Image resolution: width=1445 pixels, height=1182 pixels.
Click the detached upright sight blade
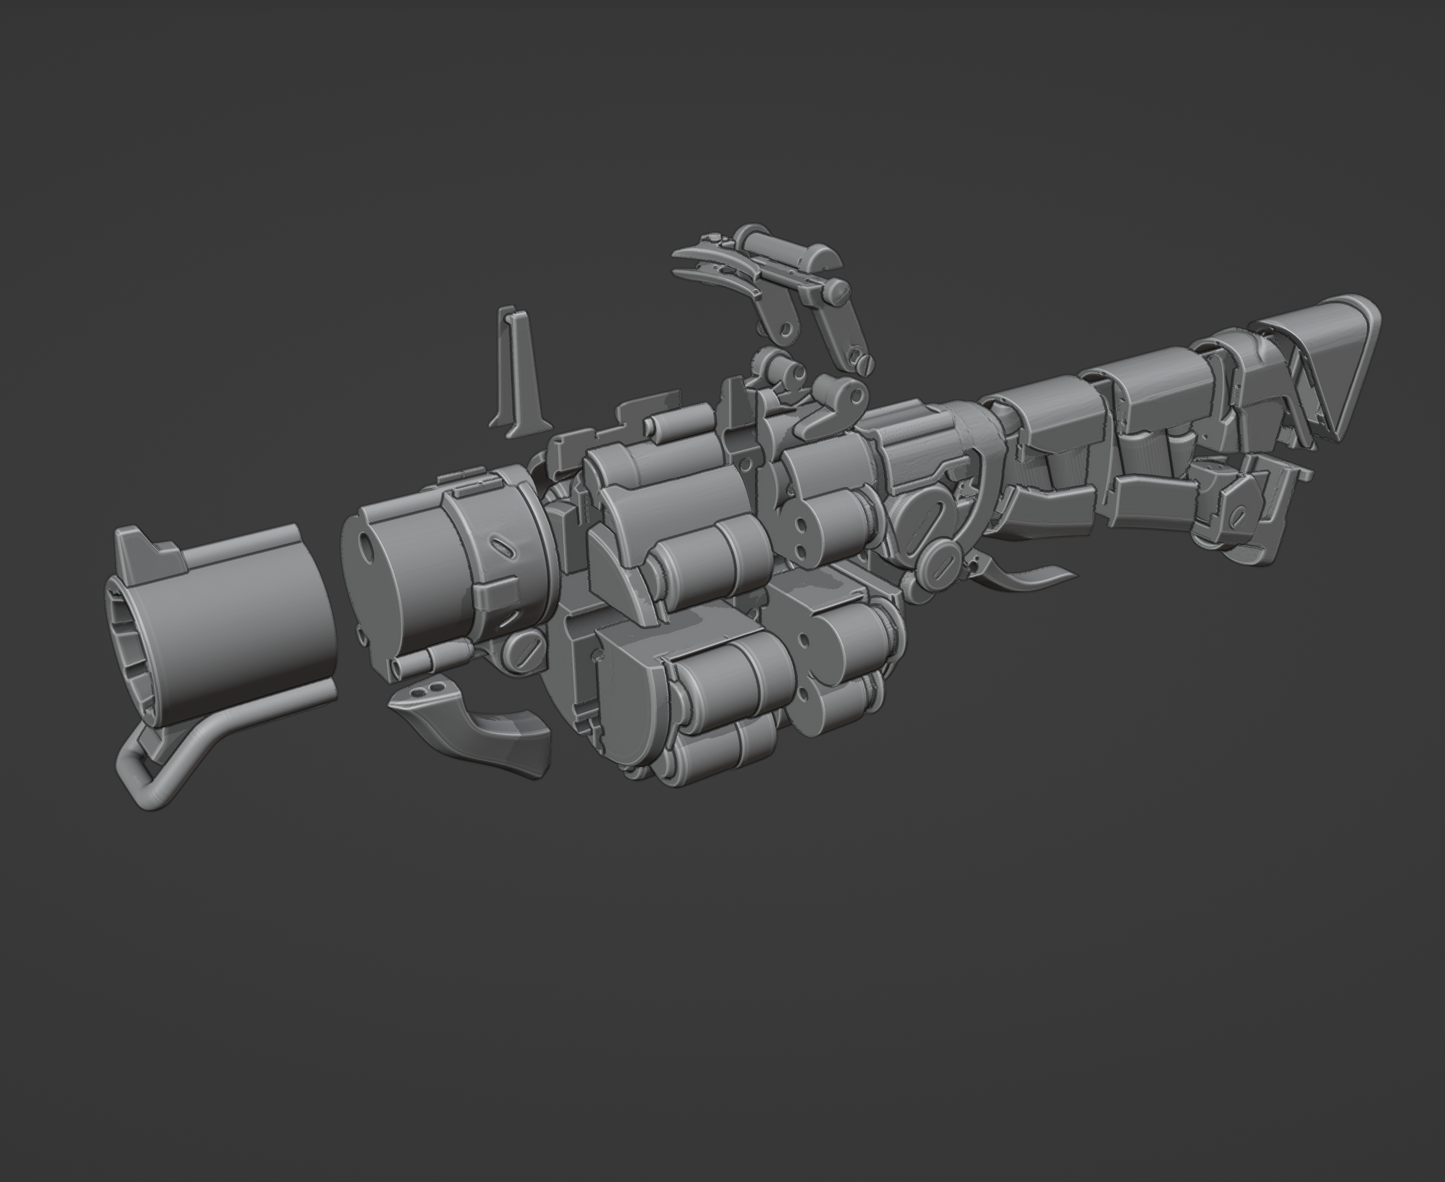click(517, 372)
